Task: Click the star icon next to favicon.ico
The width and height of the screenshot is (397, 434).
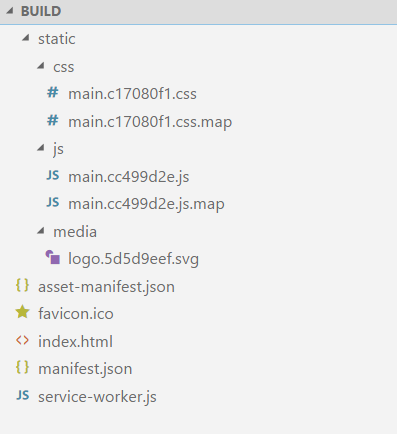Action: click(x=22, y=313)
